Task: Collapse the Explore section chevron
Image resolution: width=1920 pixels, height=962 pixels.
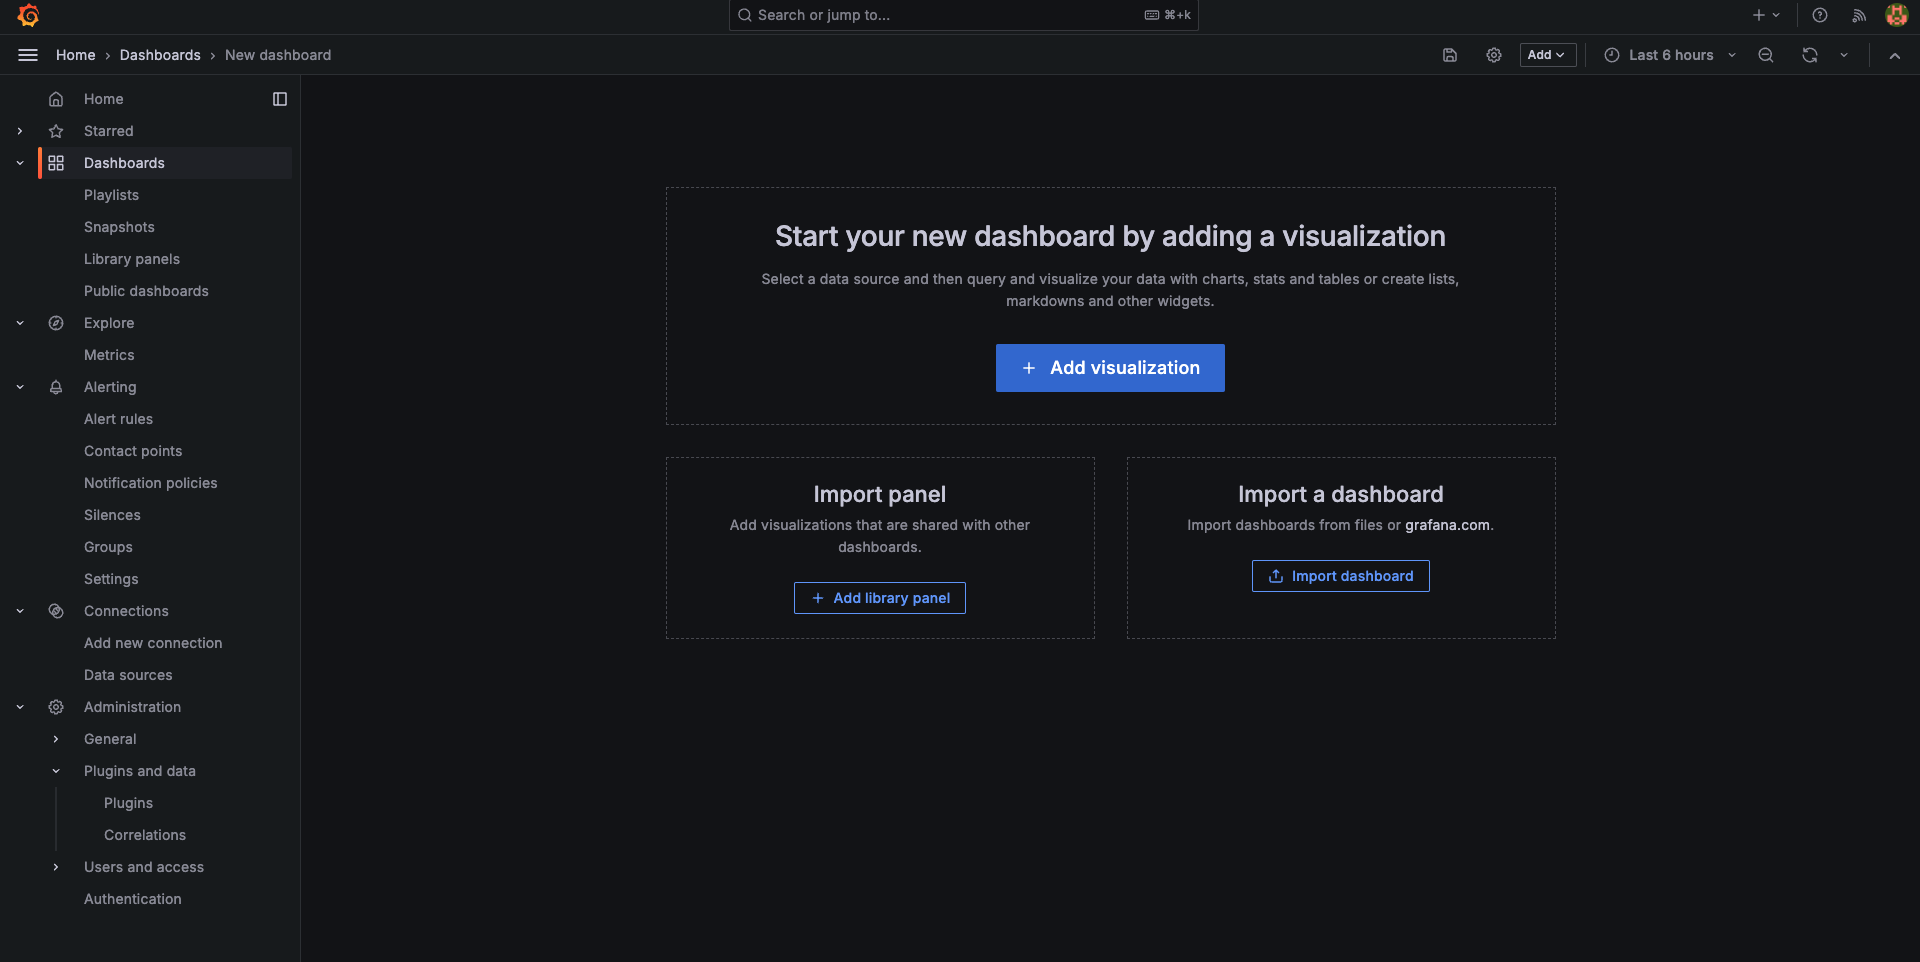Action: point(20,323)
